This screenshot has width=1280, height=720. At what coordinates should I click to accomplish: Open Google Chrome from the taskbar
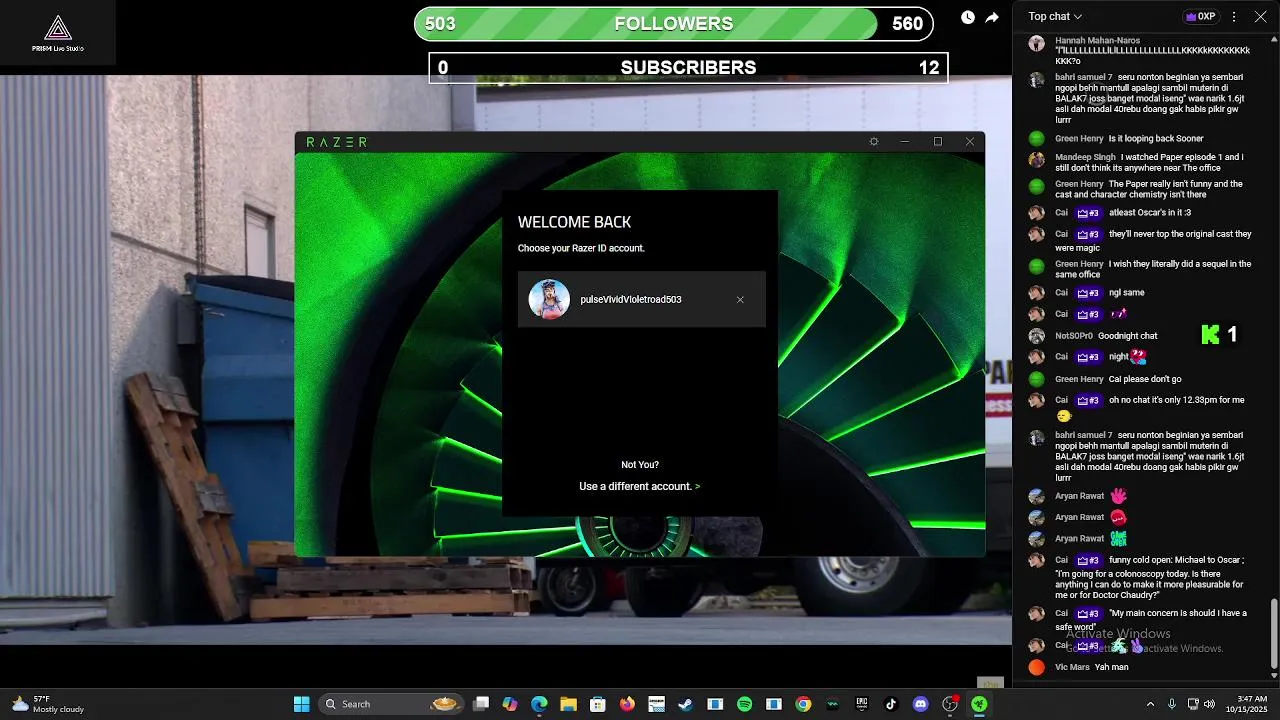(803, 704)
